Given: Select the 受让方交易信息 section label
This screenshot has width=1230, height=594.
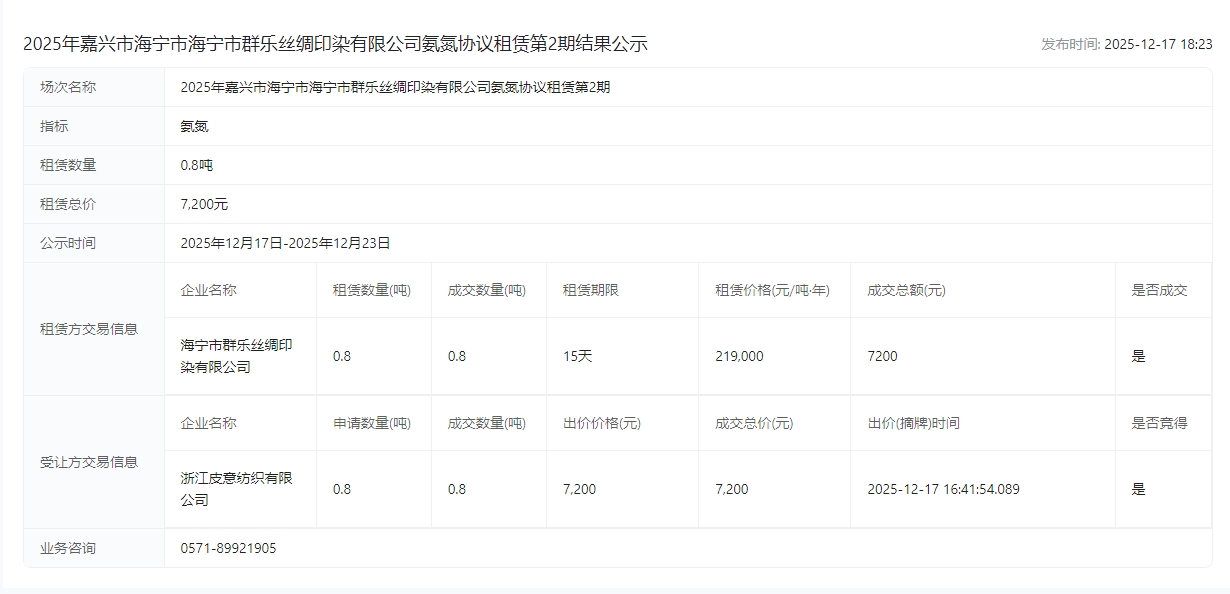Looking at the screenshot, I should 89,462.
